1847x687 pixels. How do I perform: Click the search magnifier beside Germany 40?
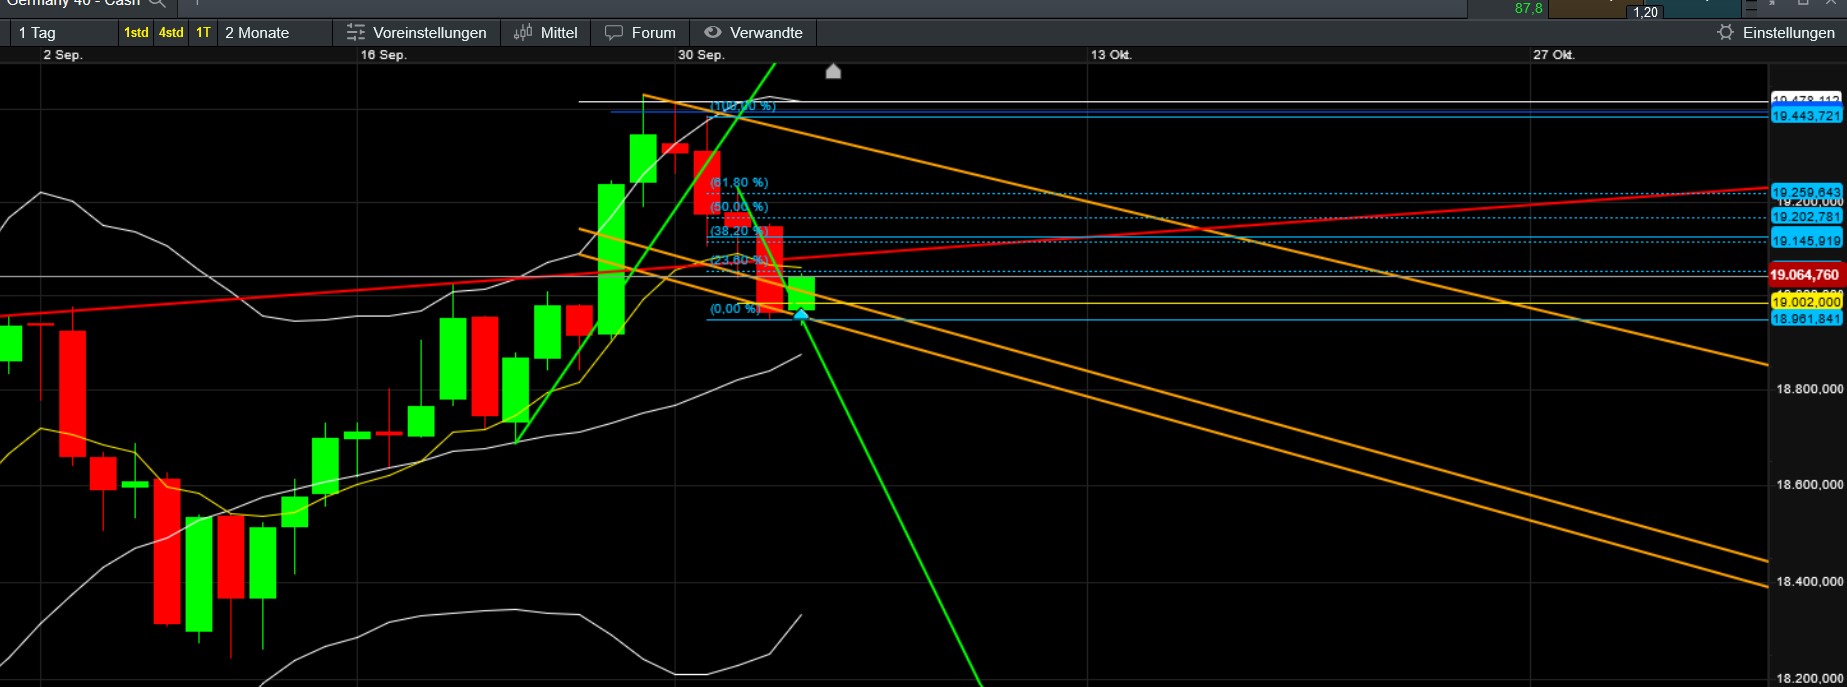pyautogui.click(x=157, y=4)
